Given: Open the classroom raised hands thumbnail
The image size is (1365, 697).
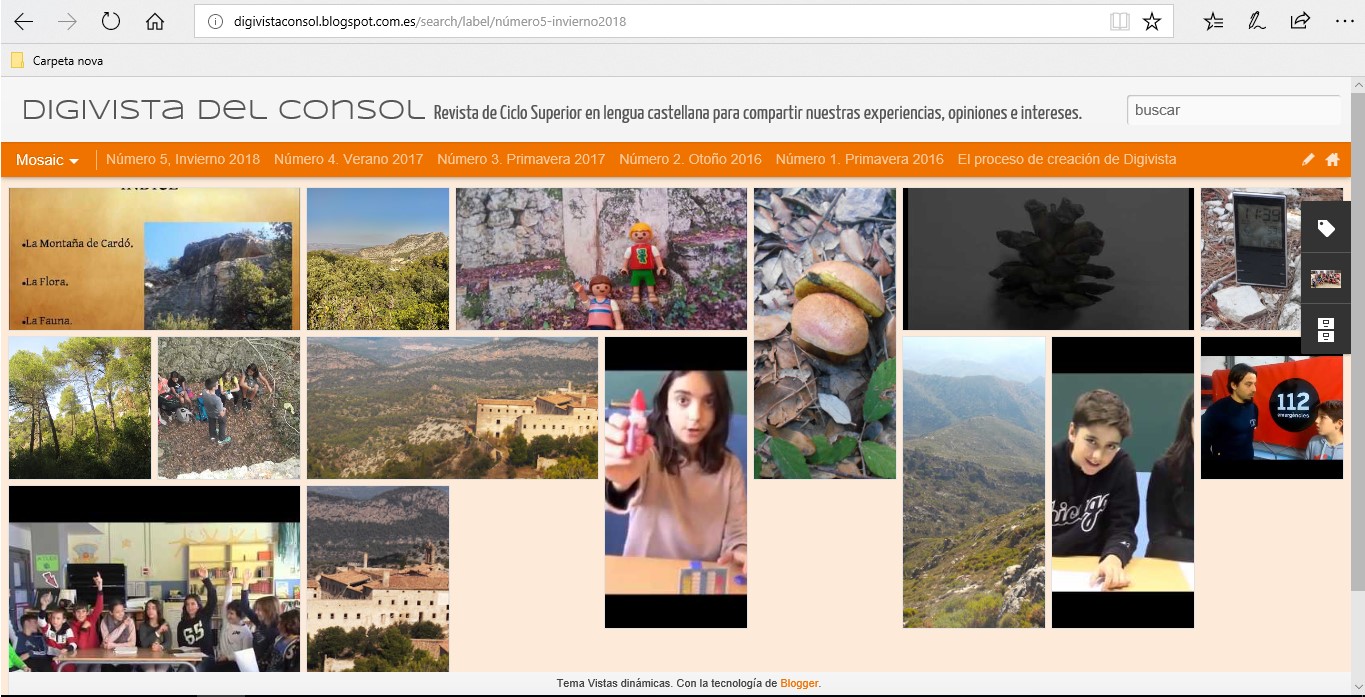Looking at the screenshot, I should (x=154, y=579).
